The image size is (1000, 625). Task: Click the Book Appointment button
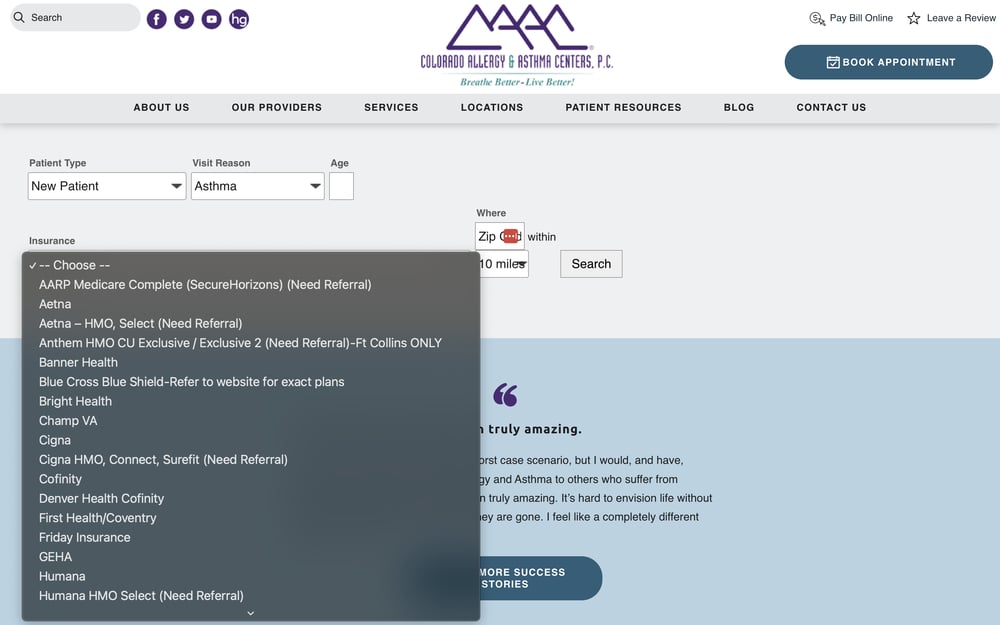(x=888, y=62)
